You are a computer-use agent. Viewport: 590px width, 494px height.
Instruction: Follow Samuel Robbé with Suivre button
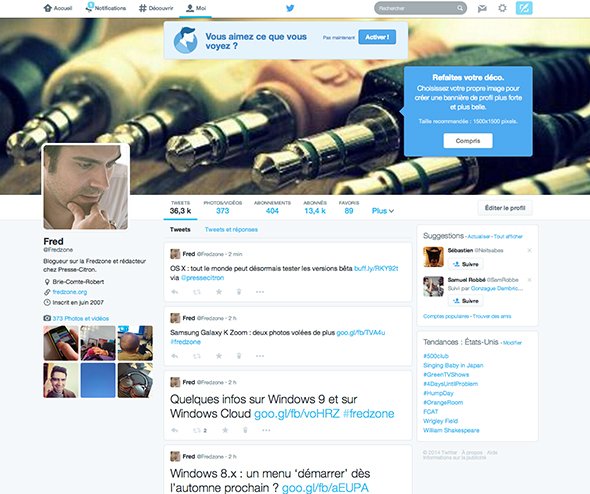coord(465,301)
